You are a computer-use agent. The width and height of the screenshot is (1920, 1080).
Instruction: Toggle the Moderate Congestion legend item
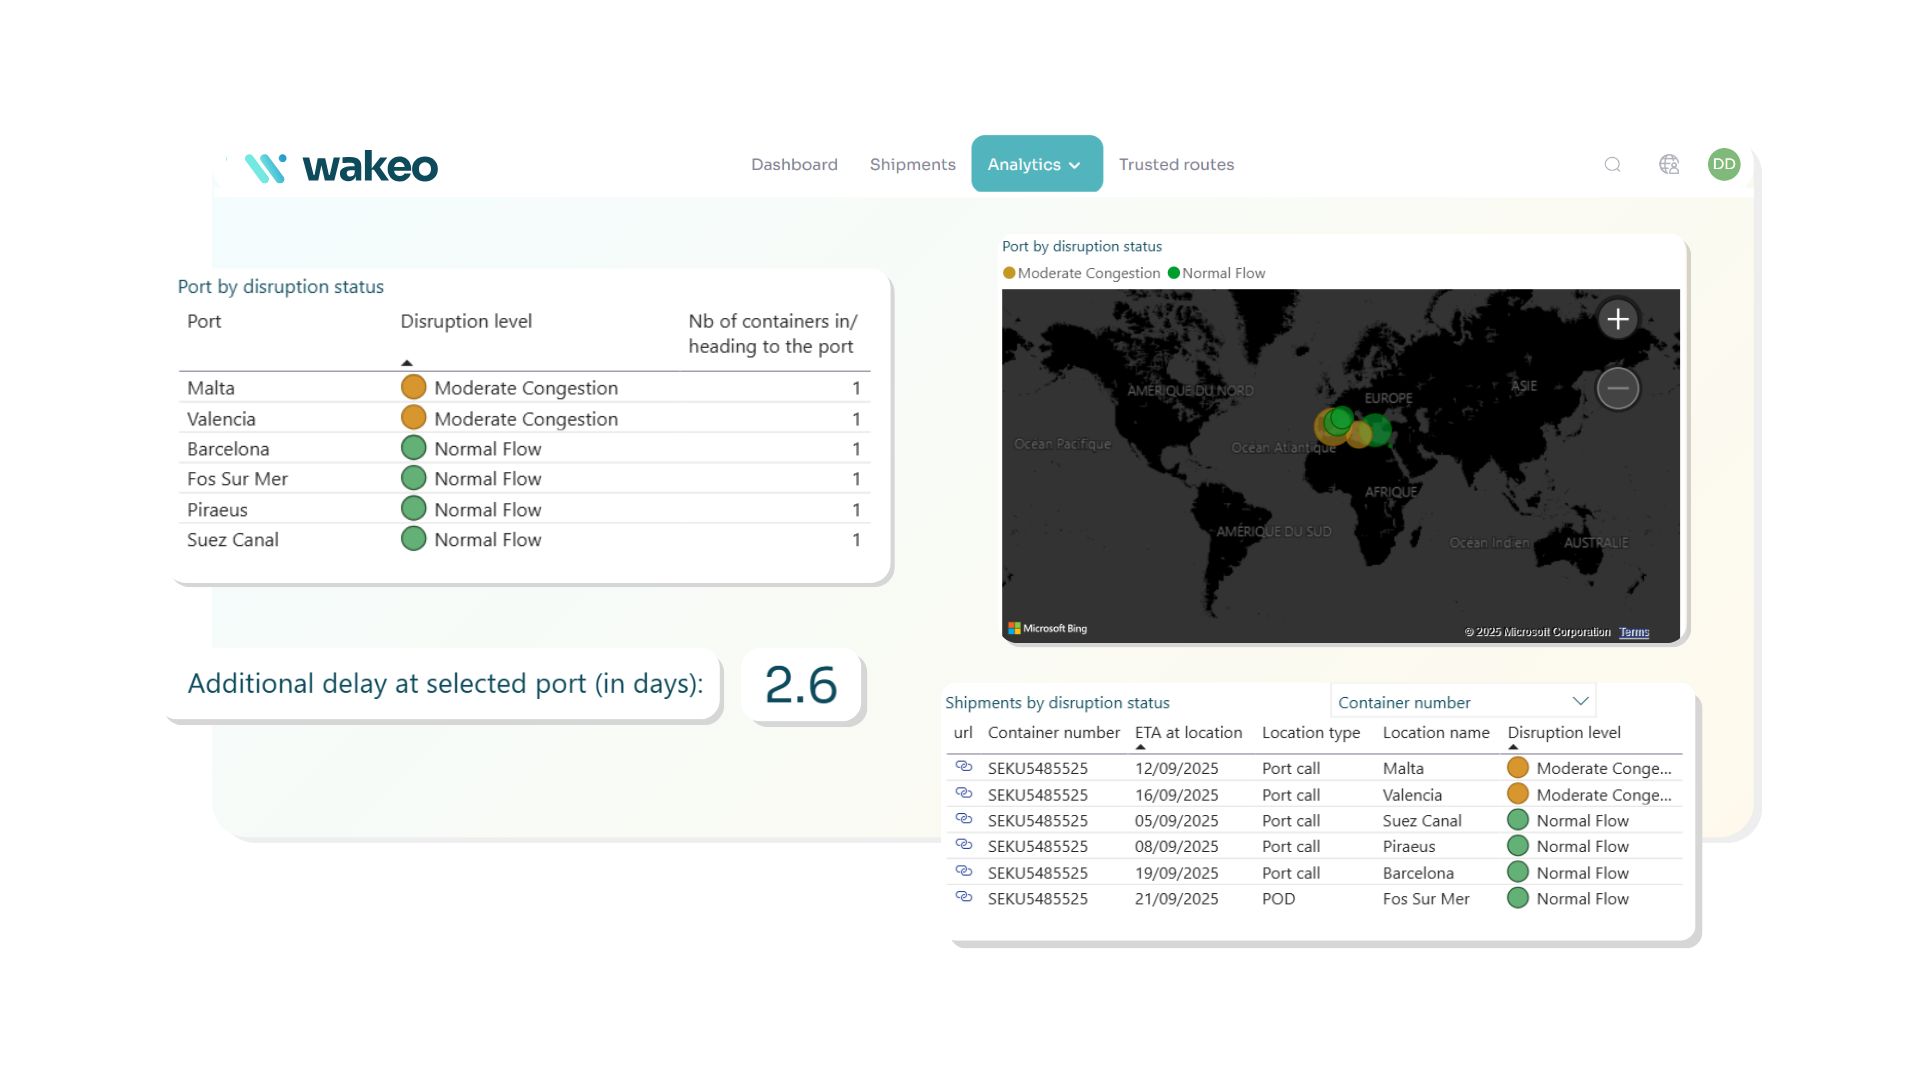tap(1080, 273)
